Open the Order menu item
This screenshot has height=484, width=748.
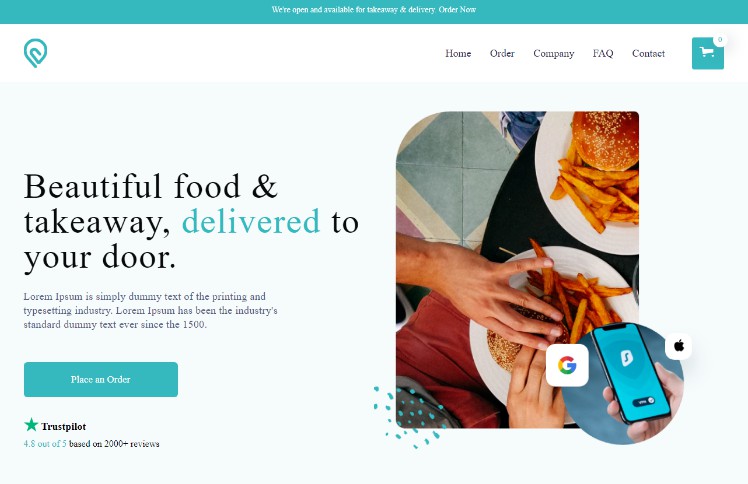coord(502,53)
